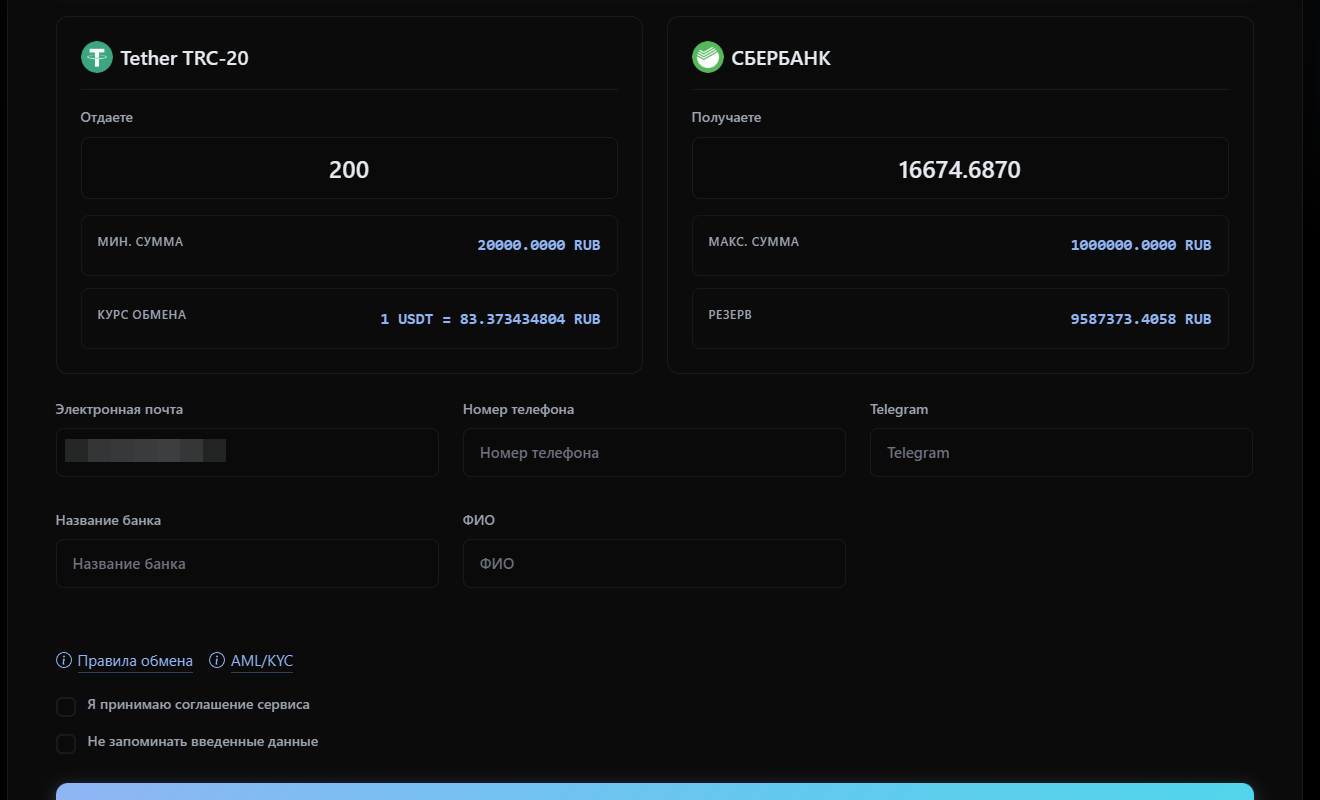Enable the Не запоминать введенные данные checkbox

[66, 743]
